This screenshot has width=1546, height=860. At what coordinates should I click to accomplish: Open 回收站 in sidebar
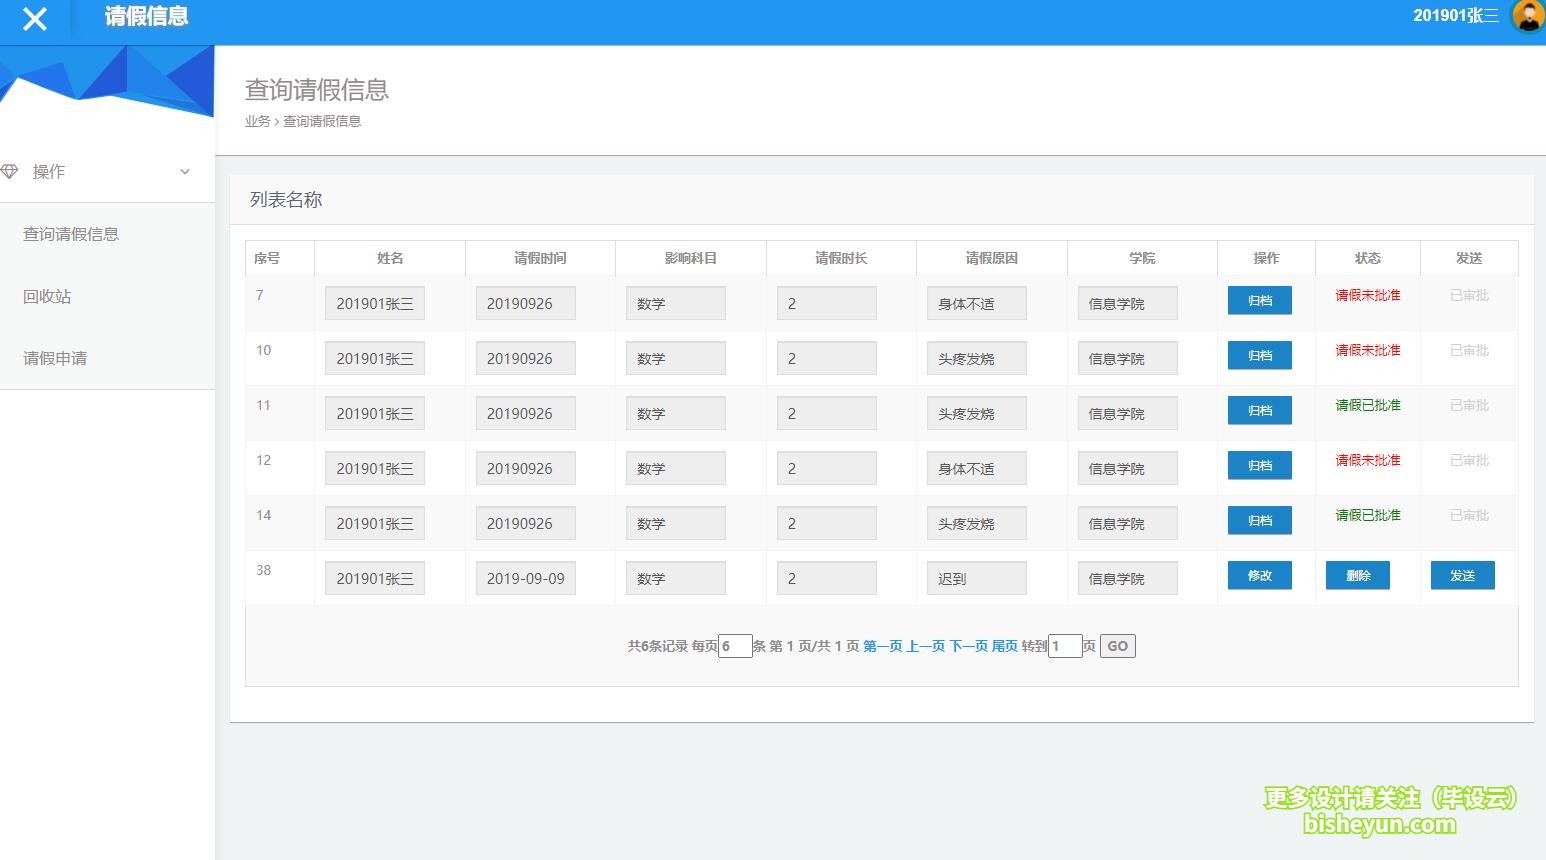point(47,296)
